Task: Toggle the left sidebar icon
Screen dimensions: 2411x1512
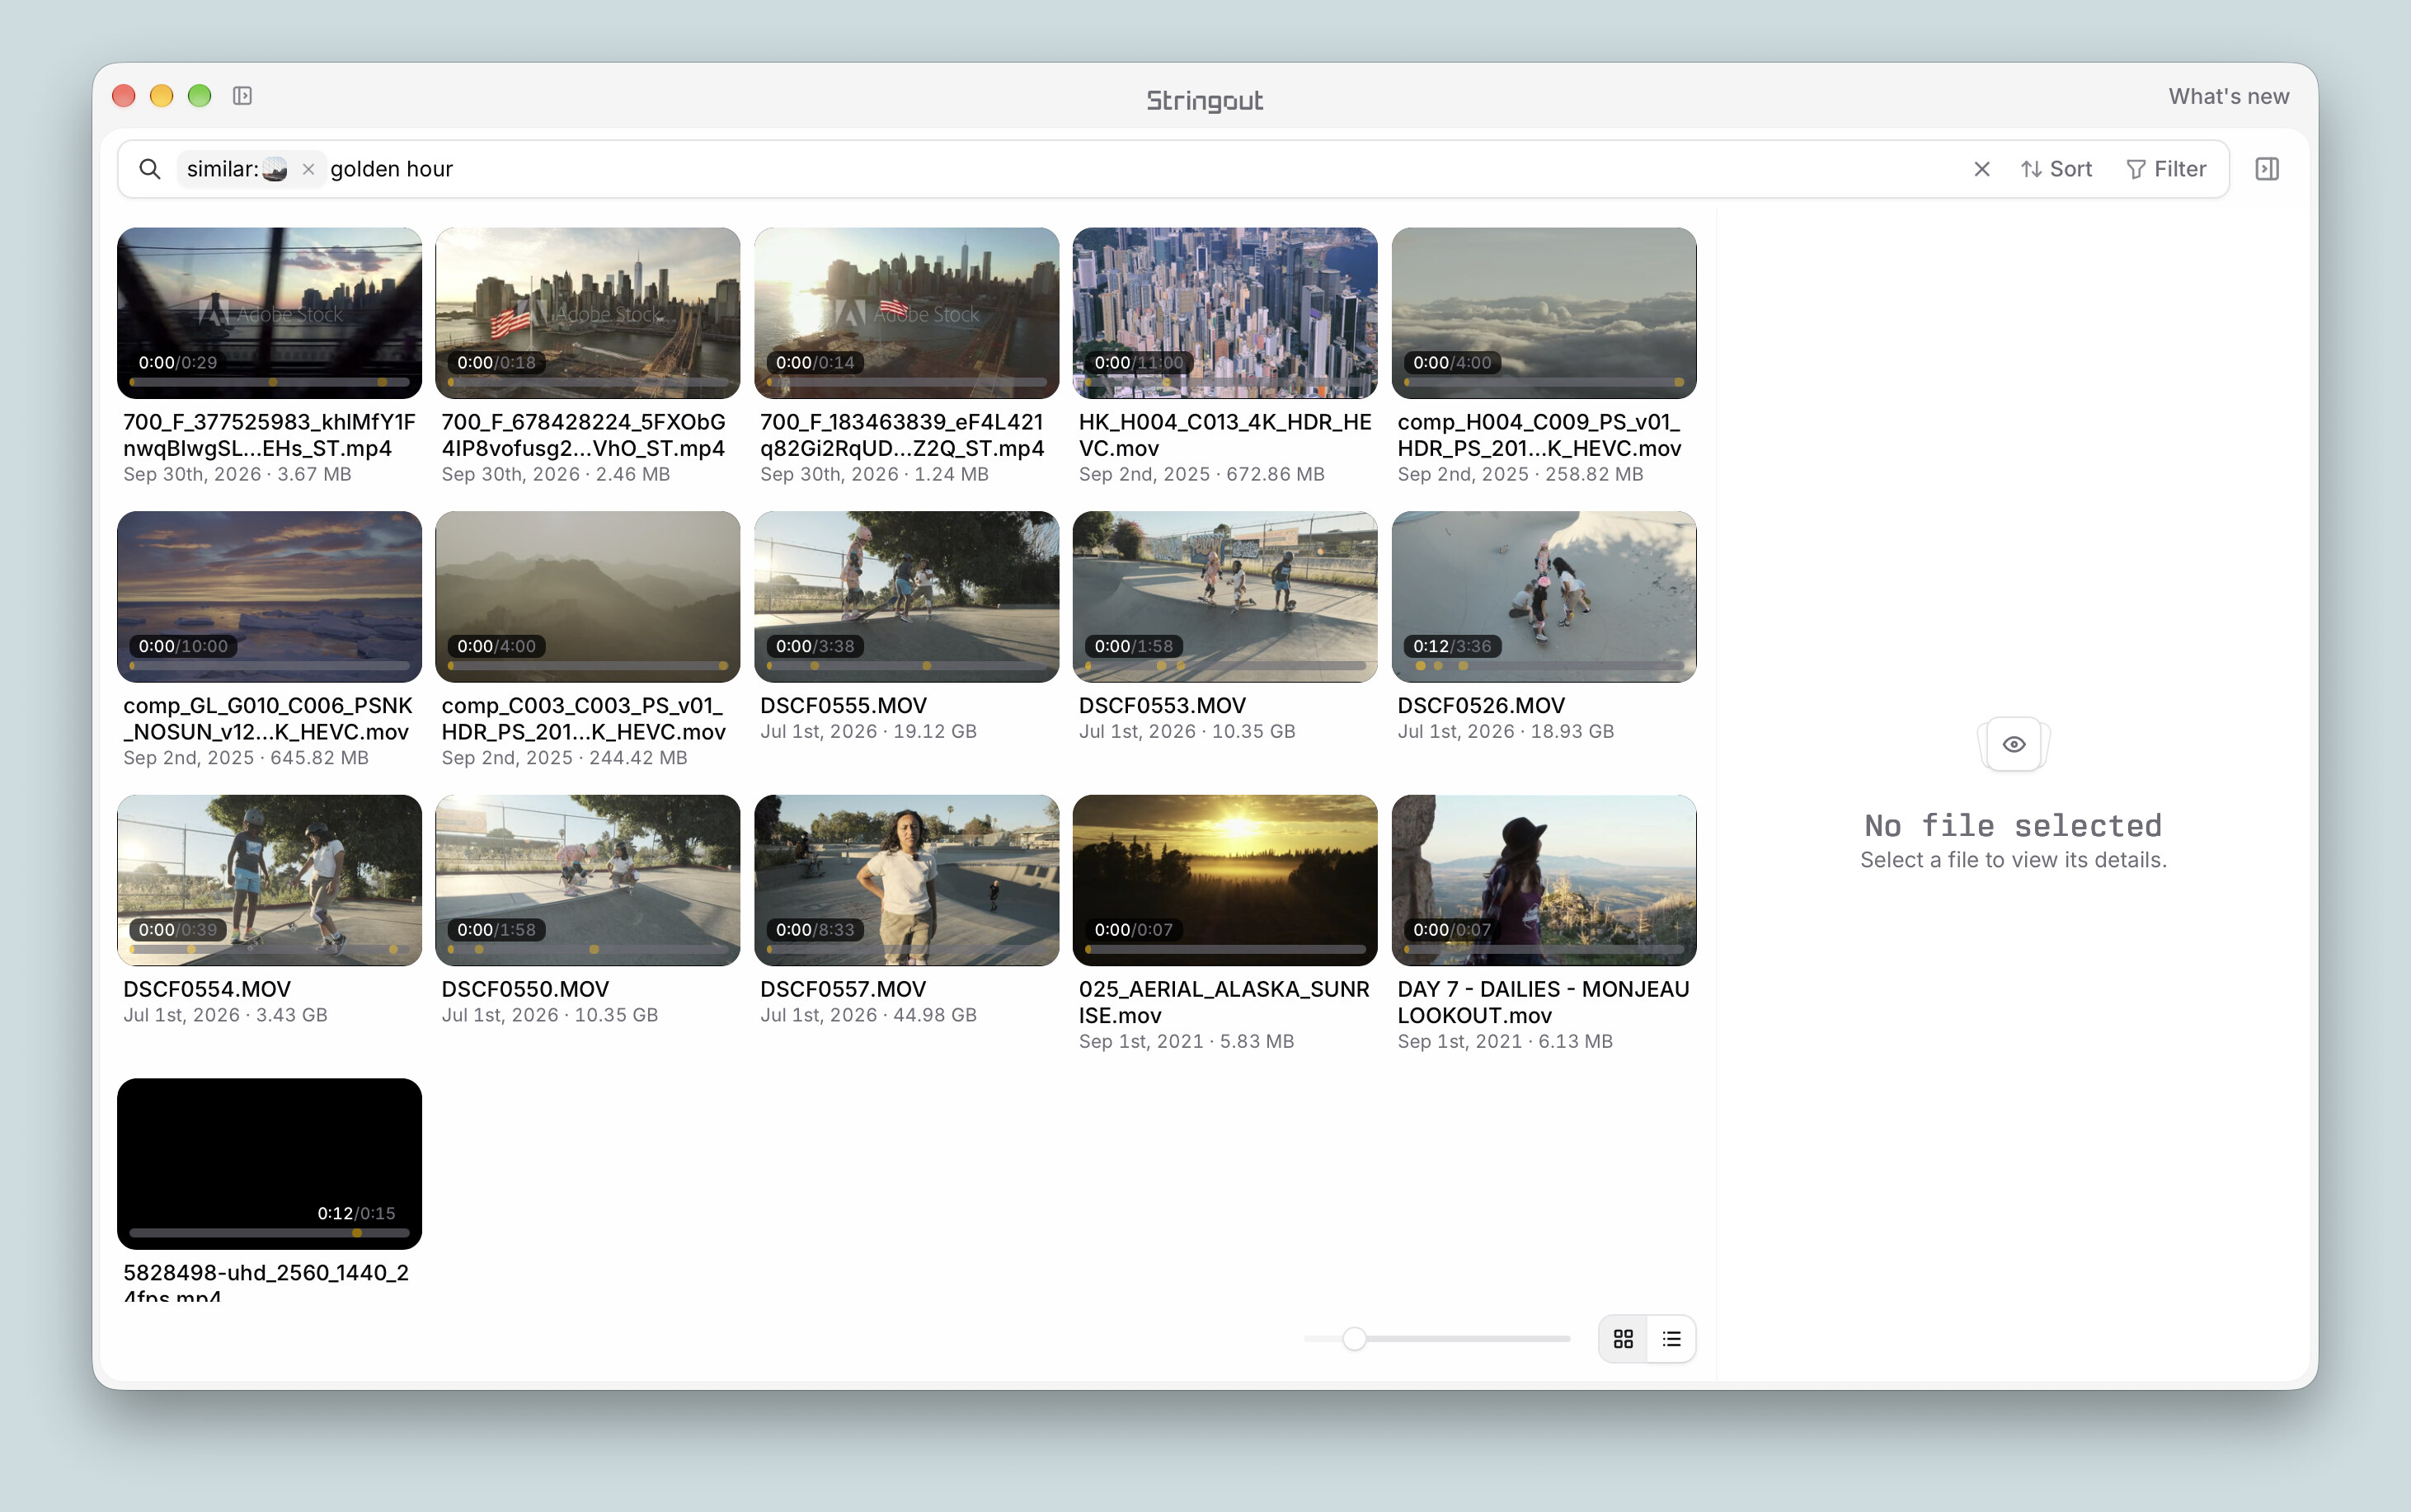Action: pyautogui.click(x=242, y=96)
